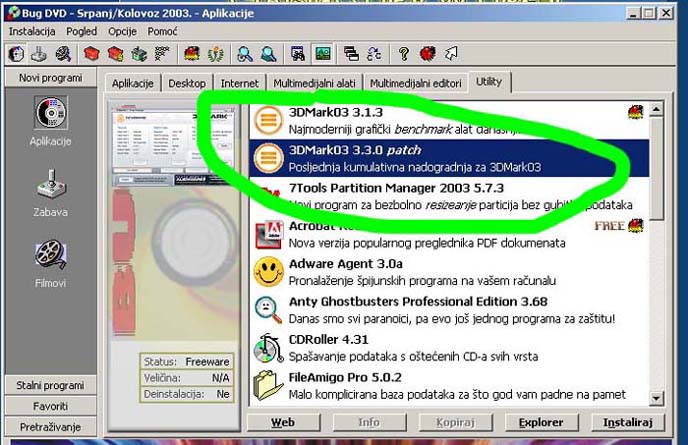Click the red box with coin toolbar icon
The height and width of the screenshot is (445, 688).
pyautogui.click(x=115, y=54)
